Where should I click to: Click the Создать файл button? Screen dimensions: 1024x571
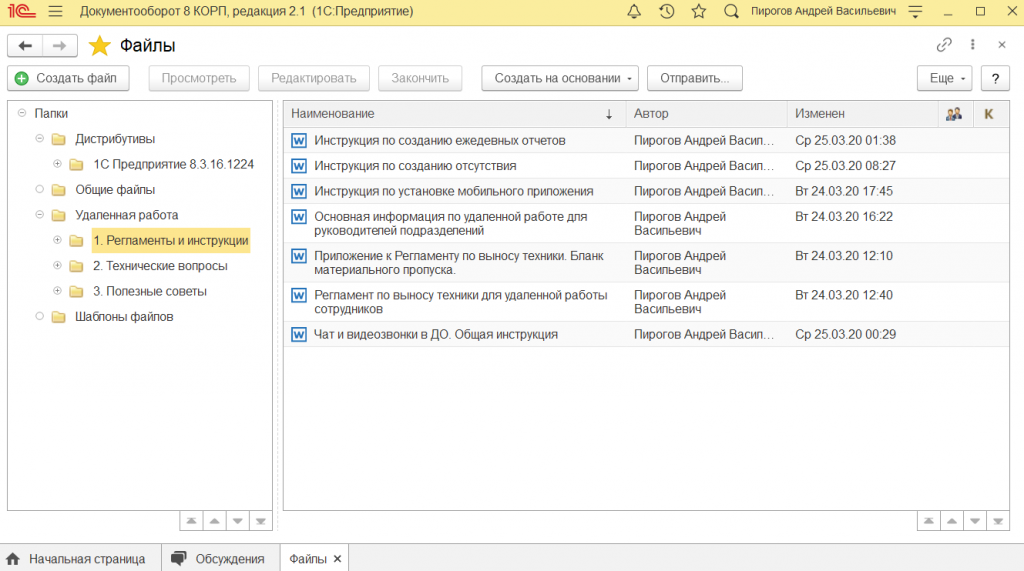[67, 78]
